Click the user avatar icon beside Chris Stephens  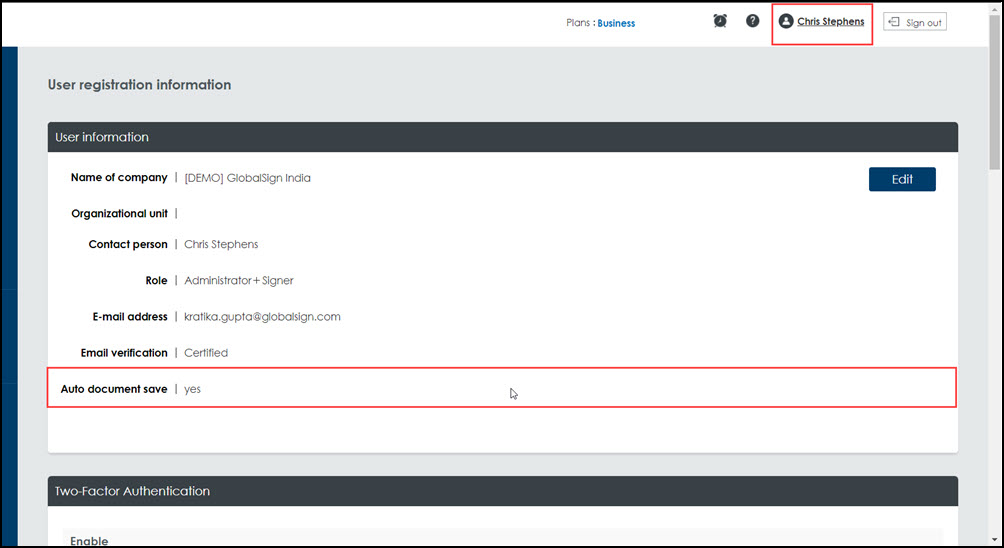786,22
